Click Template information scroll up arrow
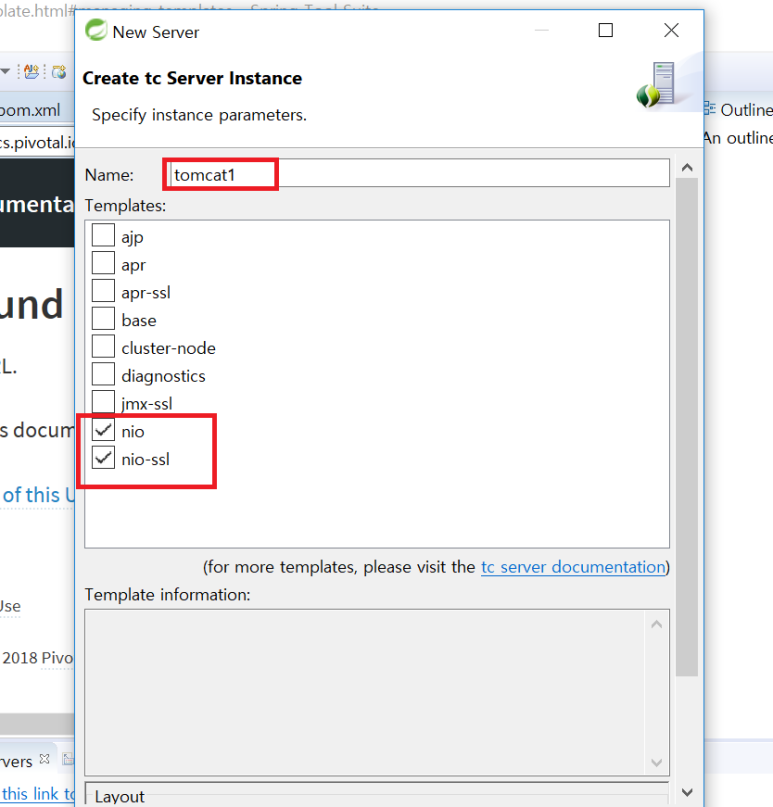The width and height of the screenshot is (773, 807). (x=656, y=624)
